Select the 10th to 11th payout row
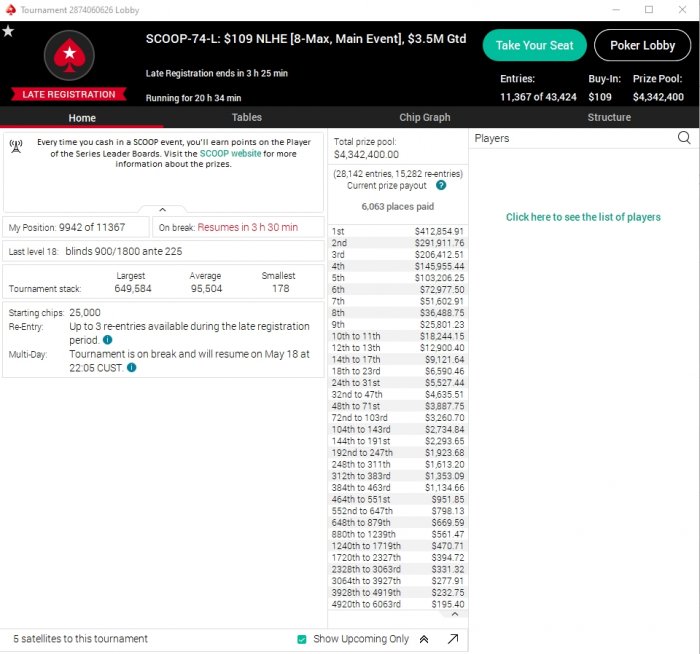This screenshot has width=700, height=654. pyautogui.click(x=397, y=336)
